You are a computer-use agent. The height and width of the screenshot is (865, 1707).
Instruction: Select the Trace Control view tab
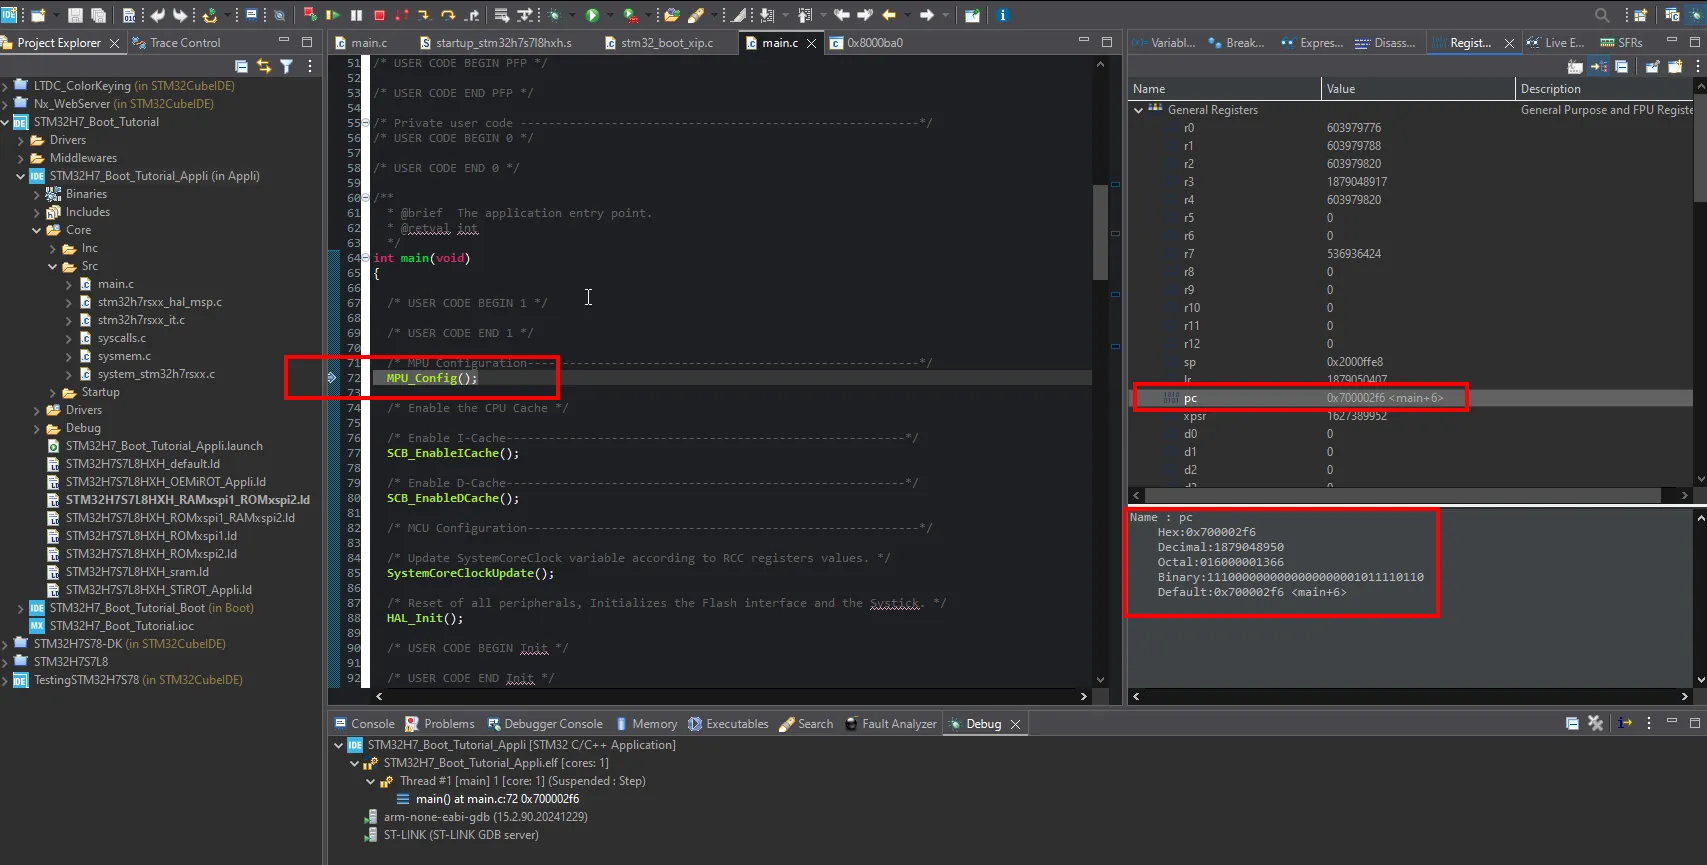(x=176, y=43)
